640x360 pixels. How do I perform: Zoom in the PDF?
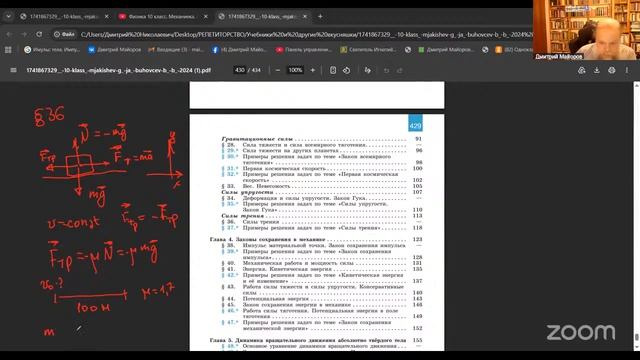(313, 70)
